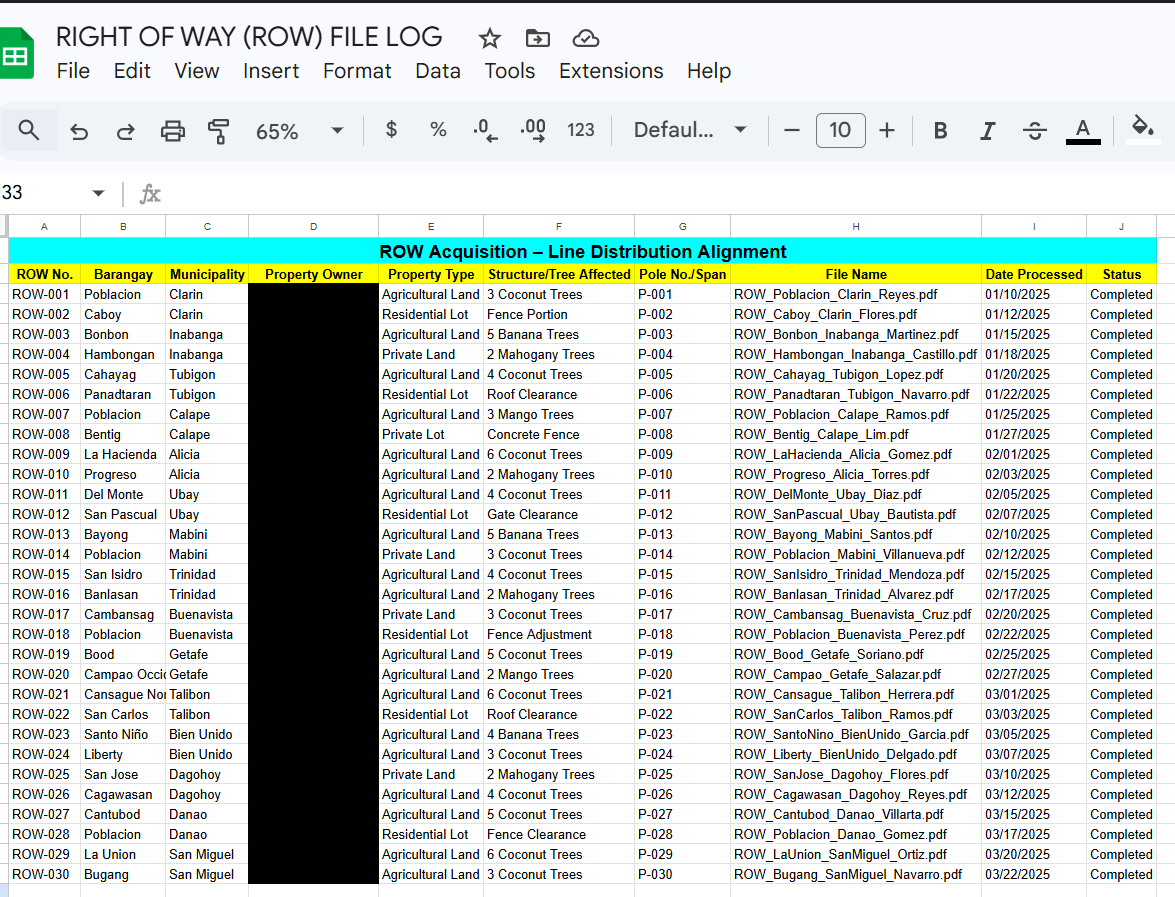Image resolution: width=1175 pixels, height=897 pixels.
Task: Open the Format menu
Action: click(357, 71)
